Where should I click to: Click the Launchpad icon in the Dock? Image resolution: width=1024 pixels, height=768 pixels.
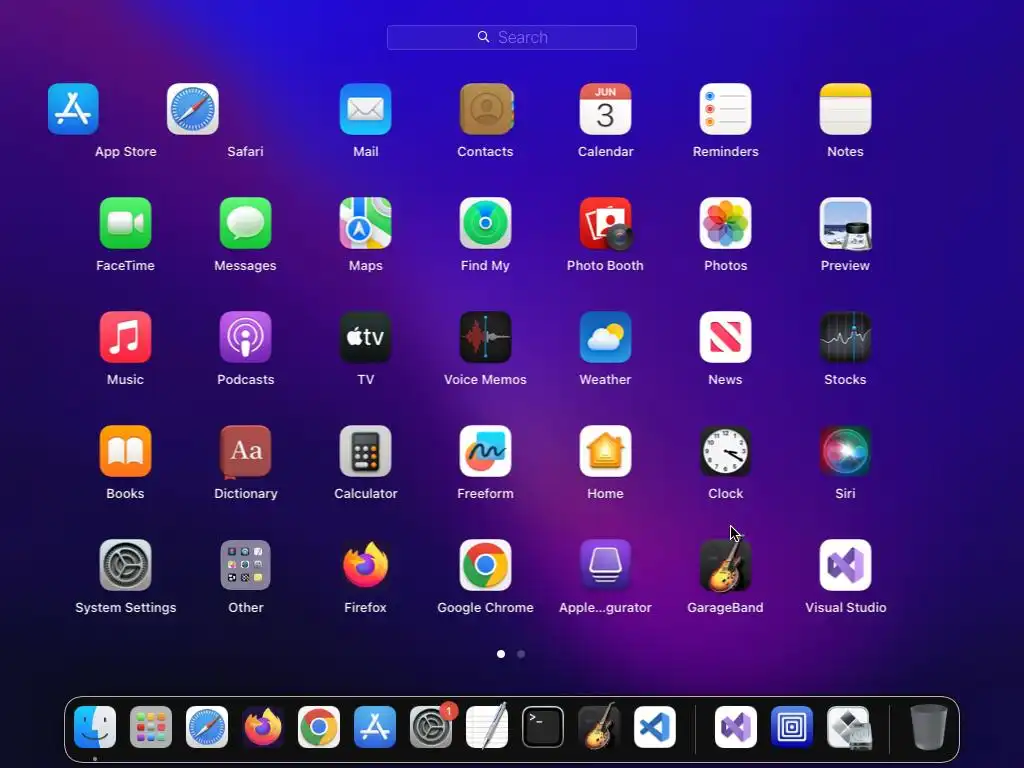coord(151,727)
